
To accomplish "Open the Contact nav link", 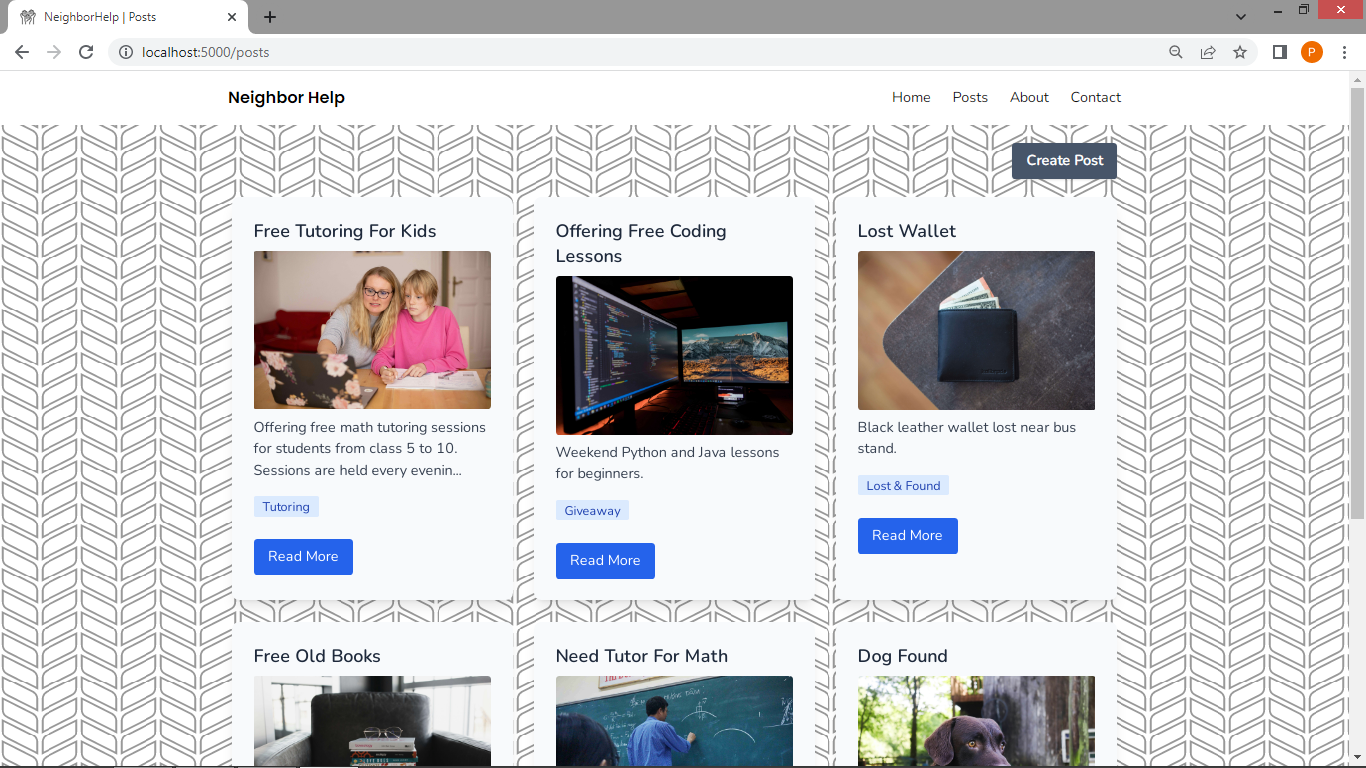I will click(1096, 97).
